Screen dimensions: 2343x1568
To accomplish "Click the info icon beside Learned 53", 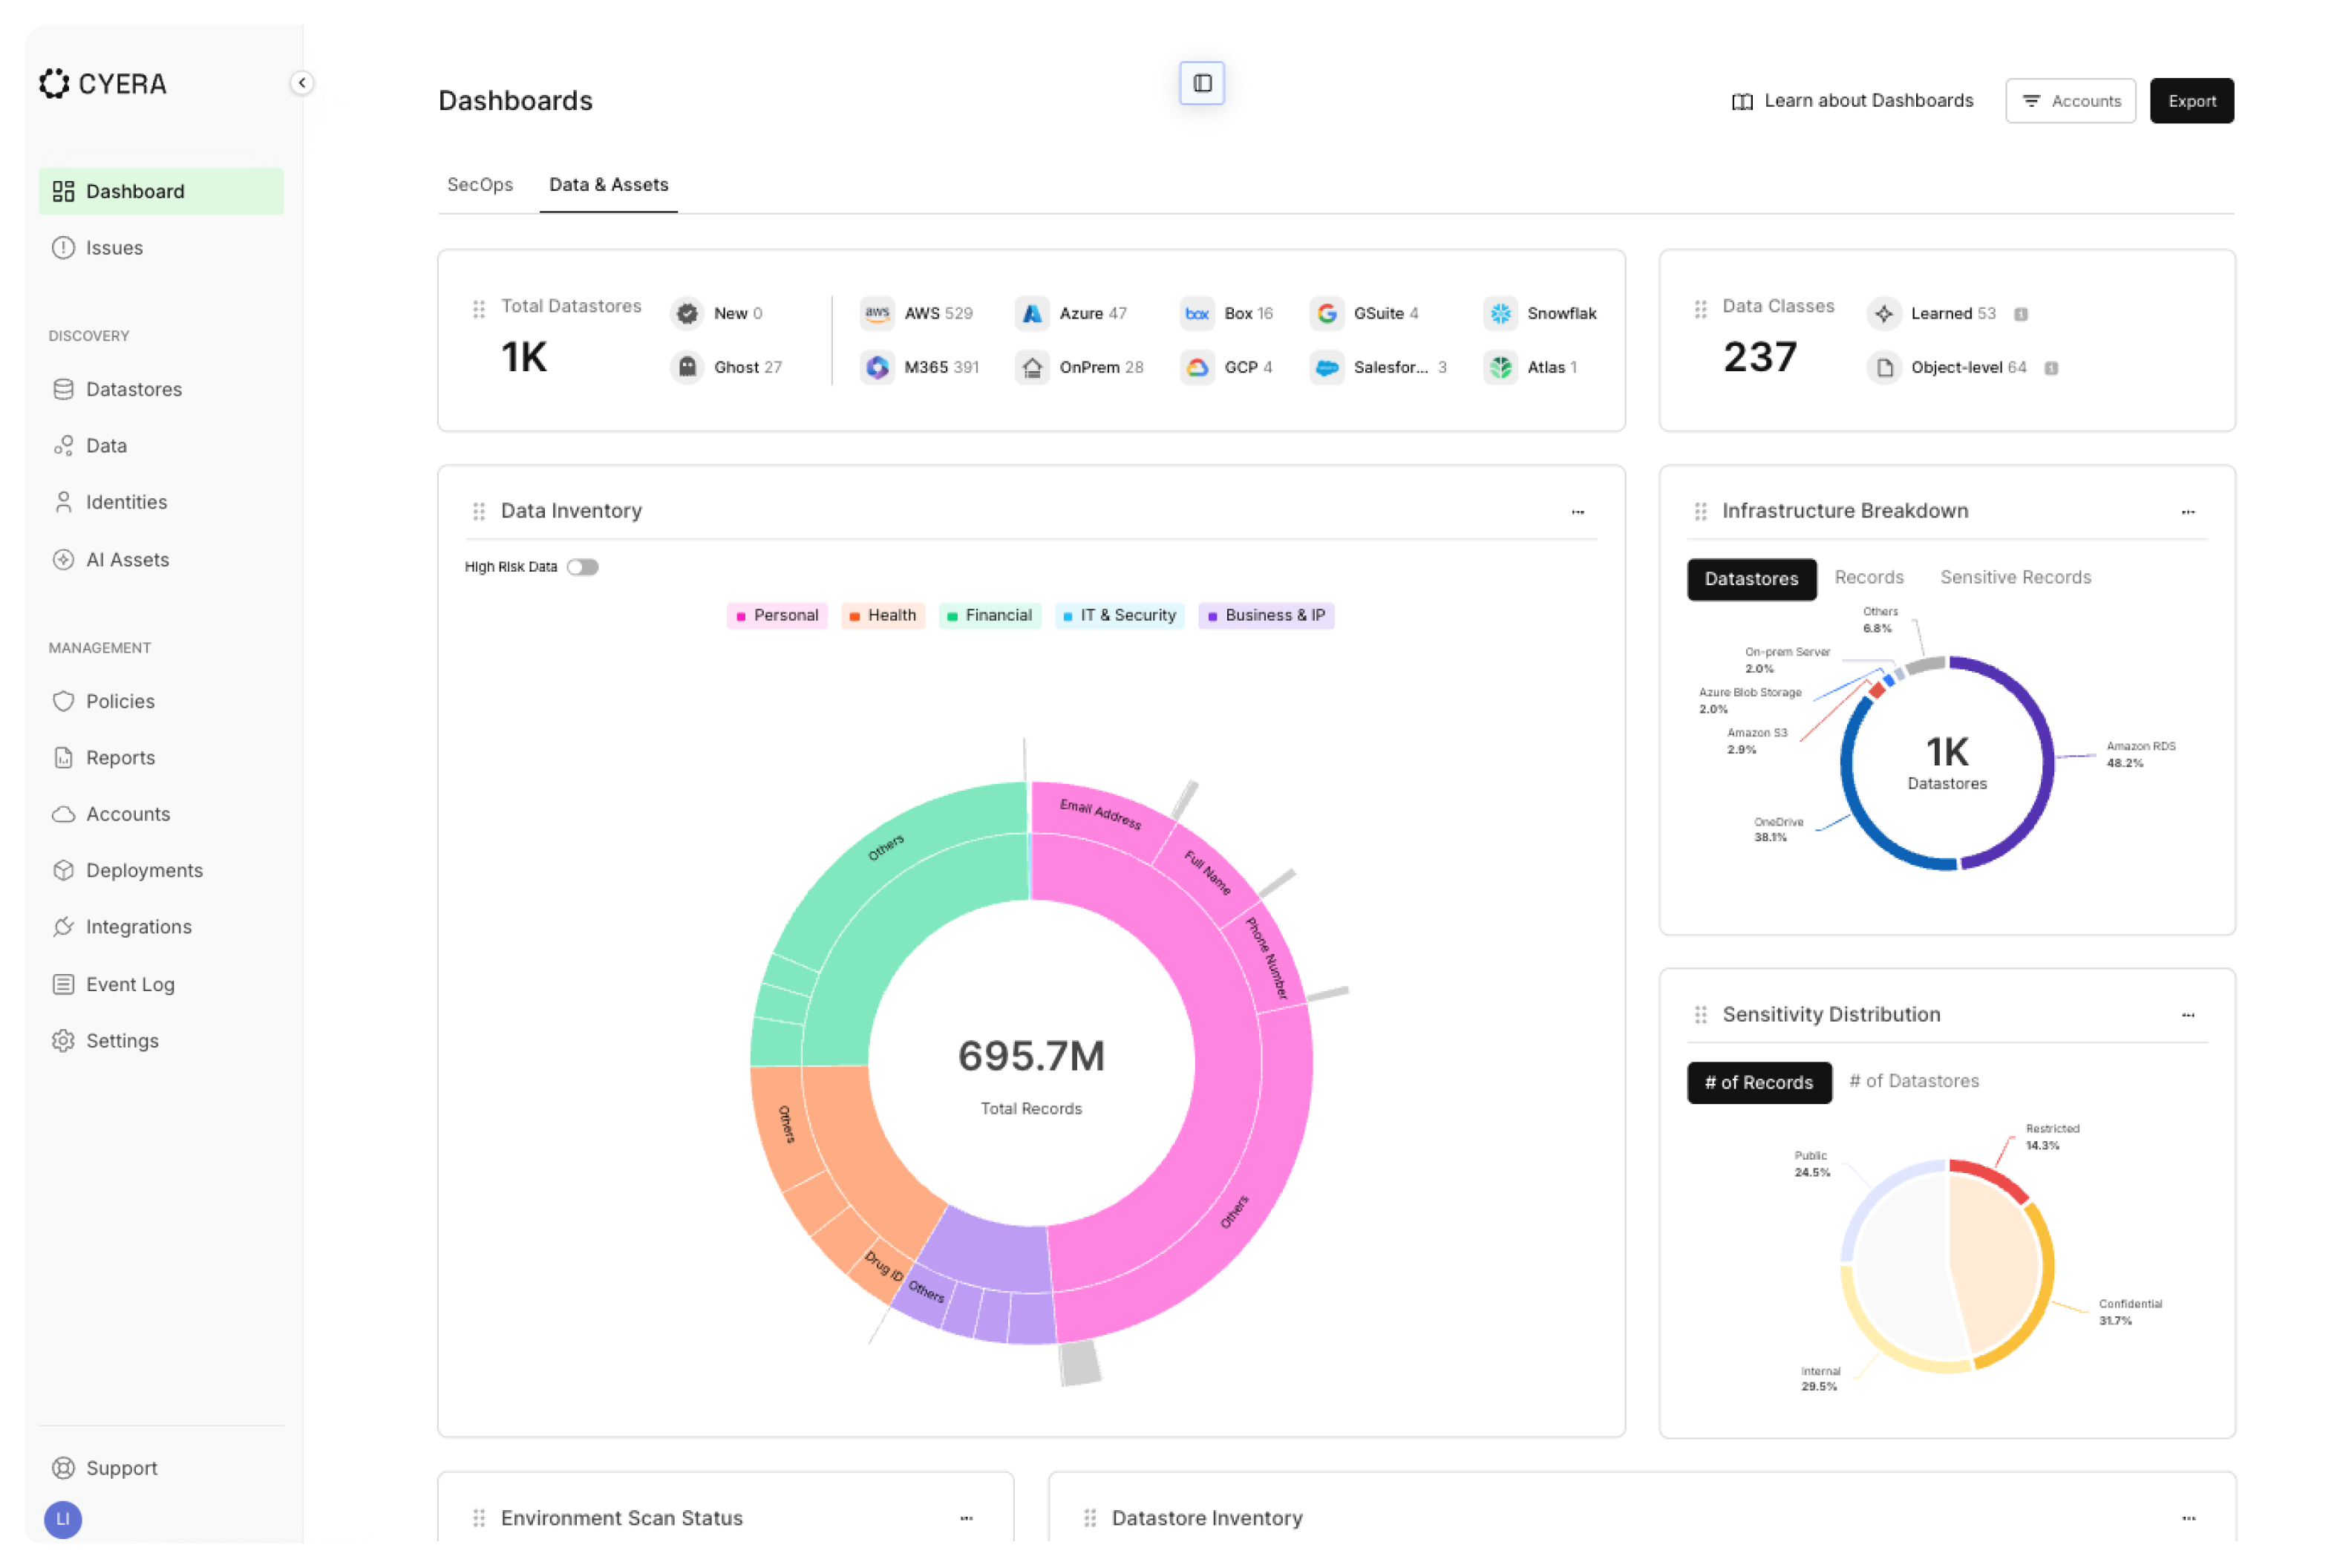I will (x=2020, y=314).
